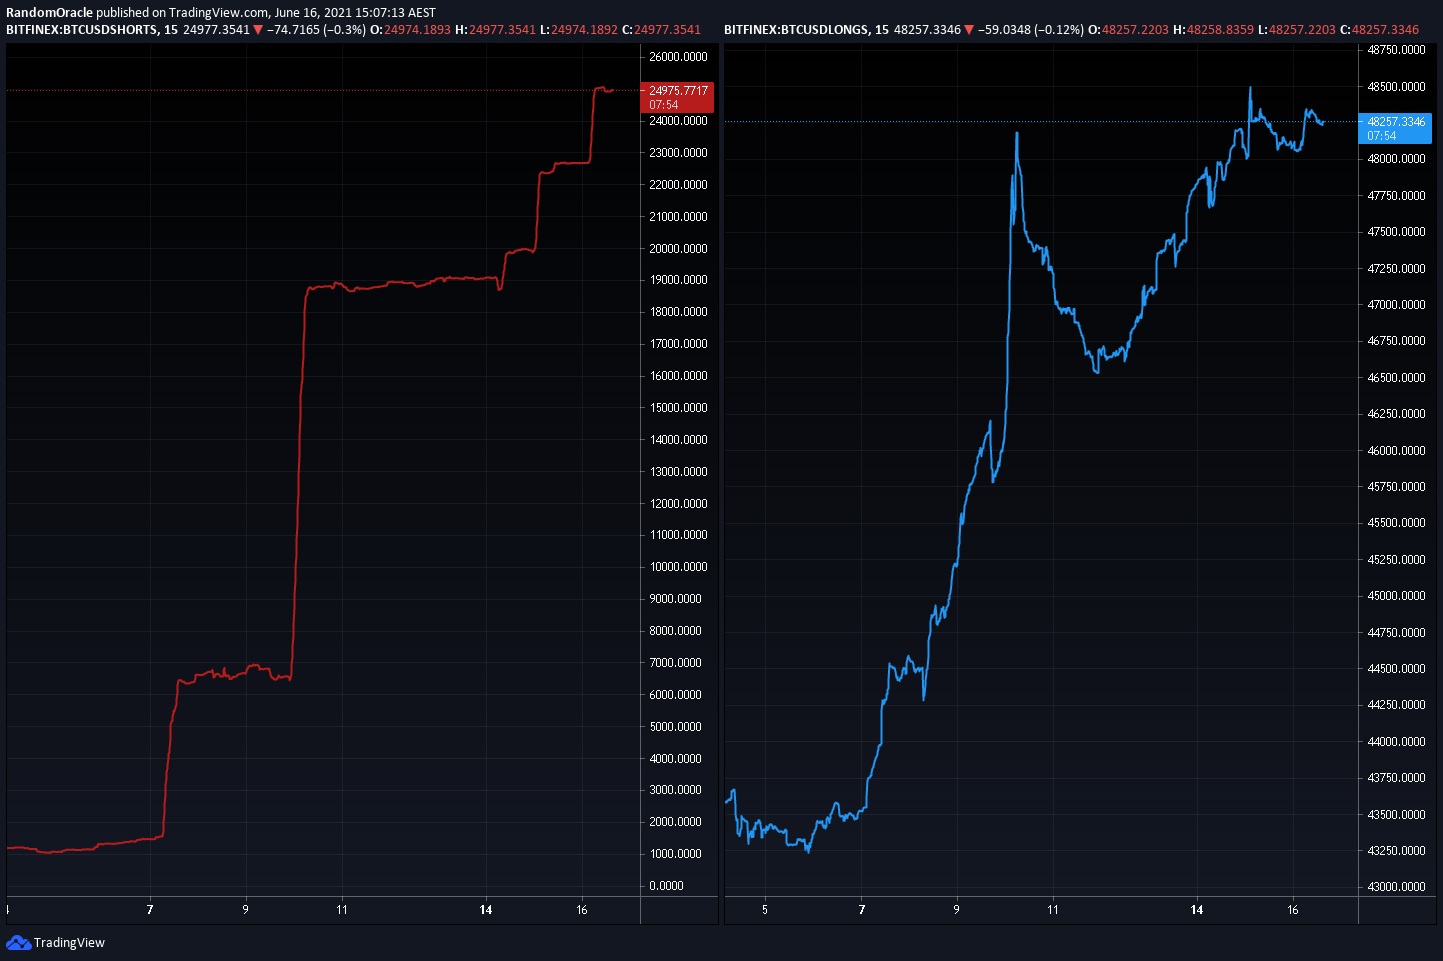This screenshot has height=961, width=1443.
Task: Click date 7 on shorts chart time axis
Action: tap(150, 910)
